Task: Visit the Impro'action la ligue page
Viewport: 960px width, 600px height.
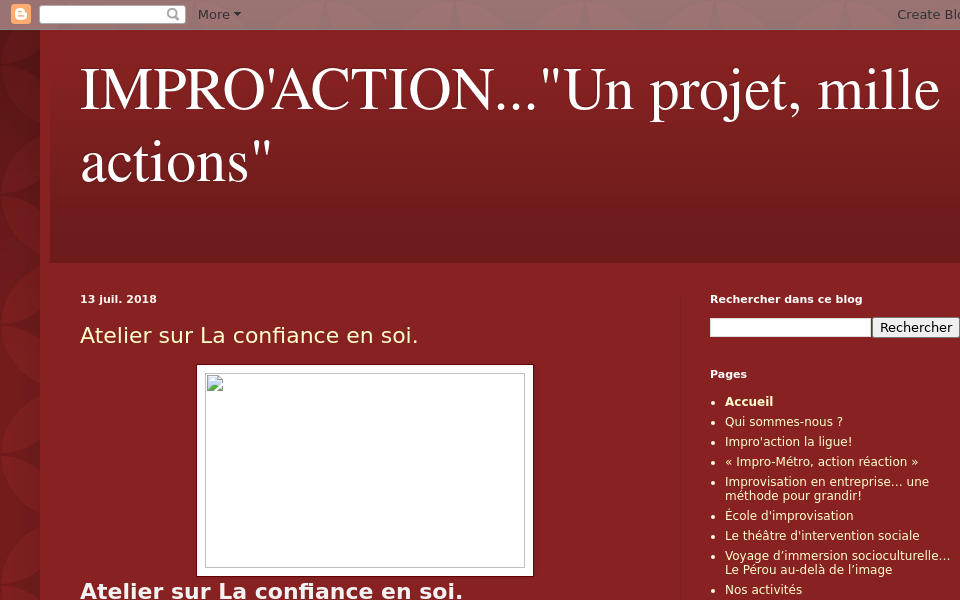Action: pyautogui.click(x=788, y=441)
